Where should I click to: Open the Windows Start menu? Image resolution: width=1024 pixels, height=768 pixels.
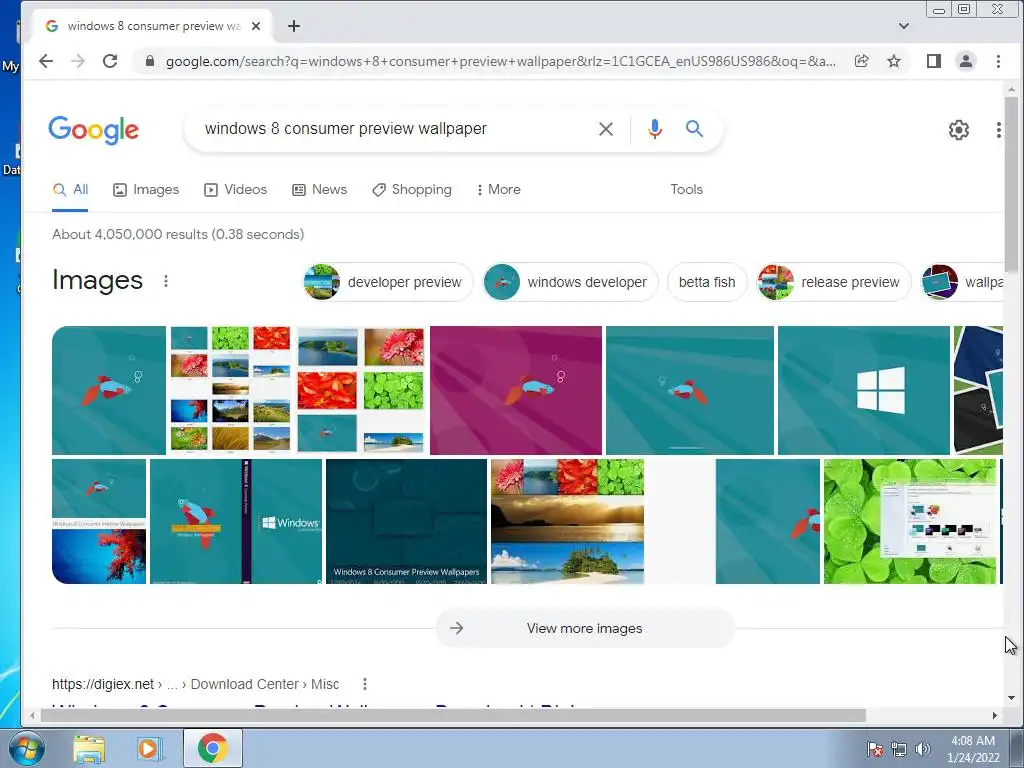tap(26, 748)
